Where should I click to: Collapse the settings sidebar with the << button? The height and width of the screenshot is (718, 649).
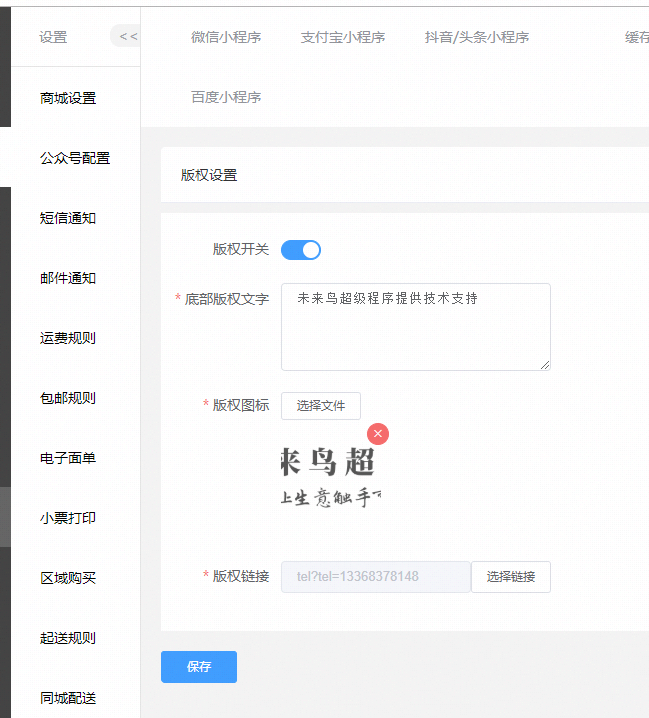point(127,37)
